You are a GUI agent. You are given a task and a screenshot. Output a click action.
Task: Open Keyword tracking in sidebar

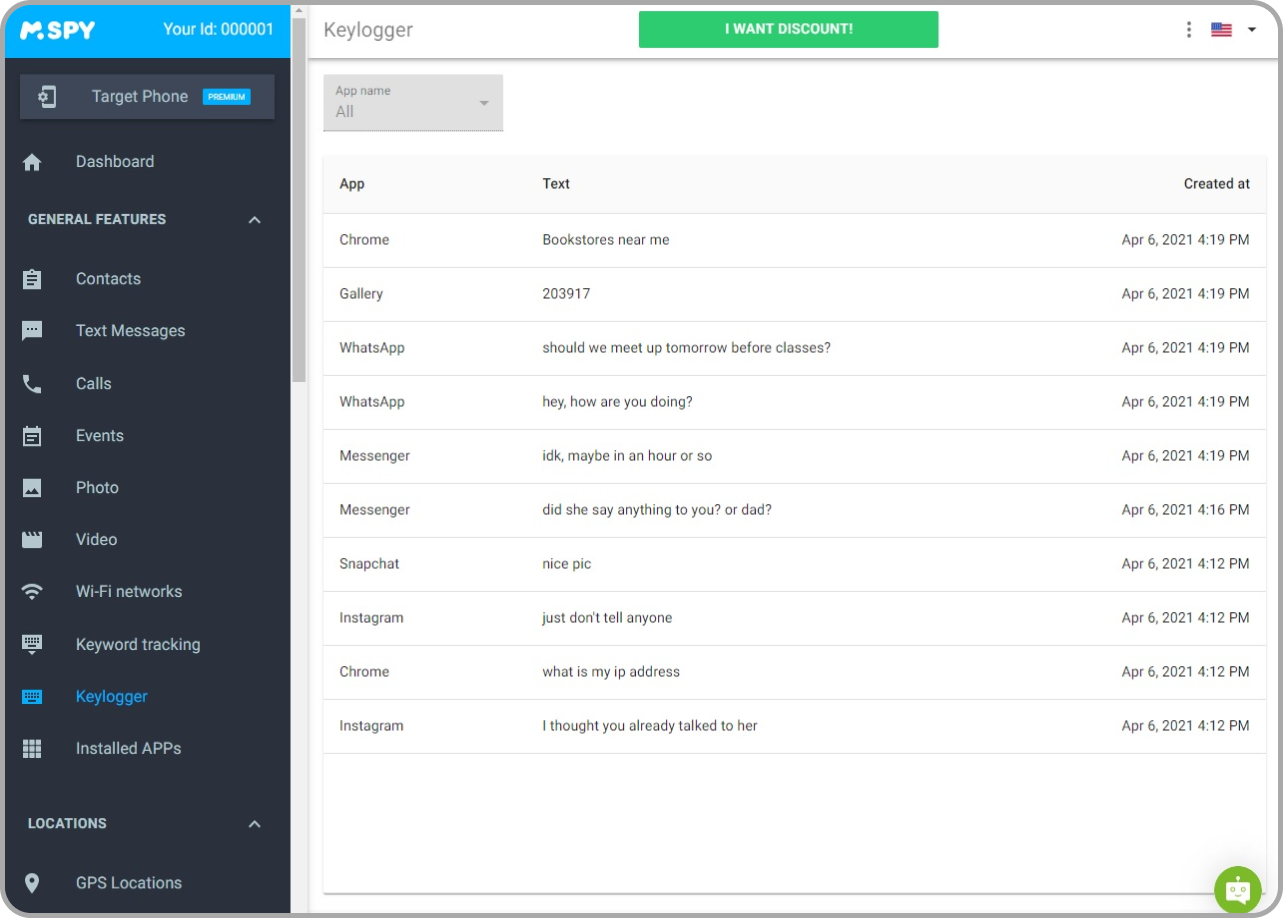click(x=138, y=645)
